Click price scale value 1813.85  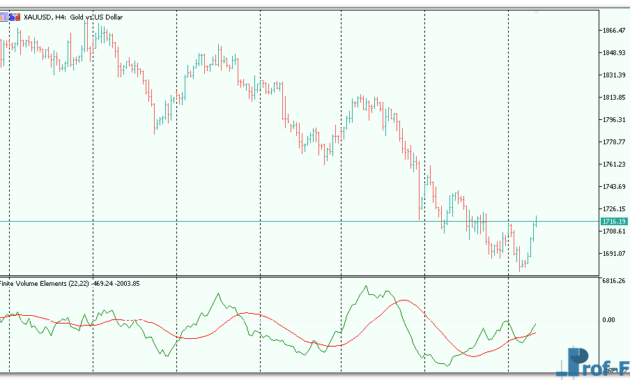[x=614, y=97]
